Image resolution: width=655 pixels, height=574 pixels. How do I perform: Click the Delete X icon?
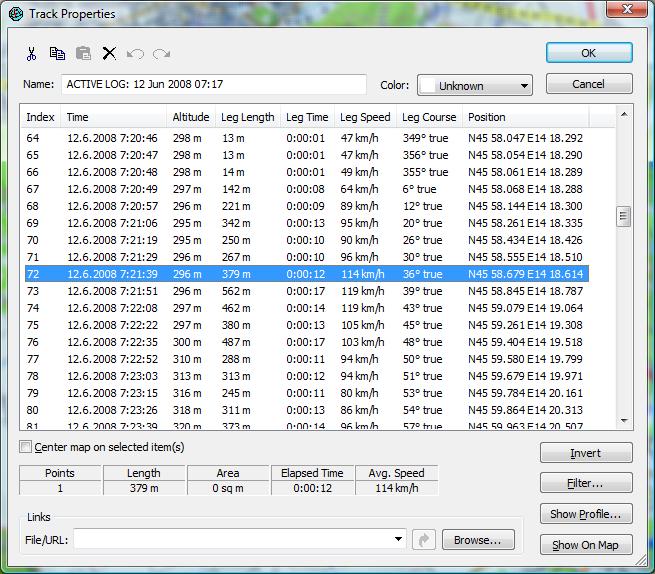pyautogui.click(x=109, y=53)
